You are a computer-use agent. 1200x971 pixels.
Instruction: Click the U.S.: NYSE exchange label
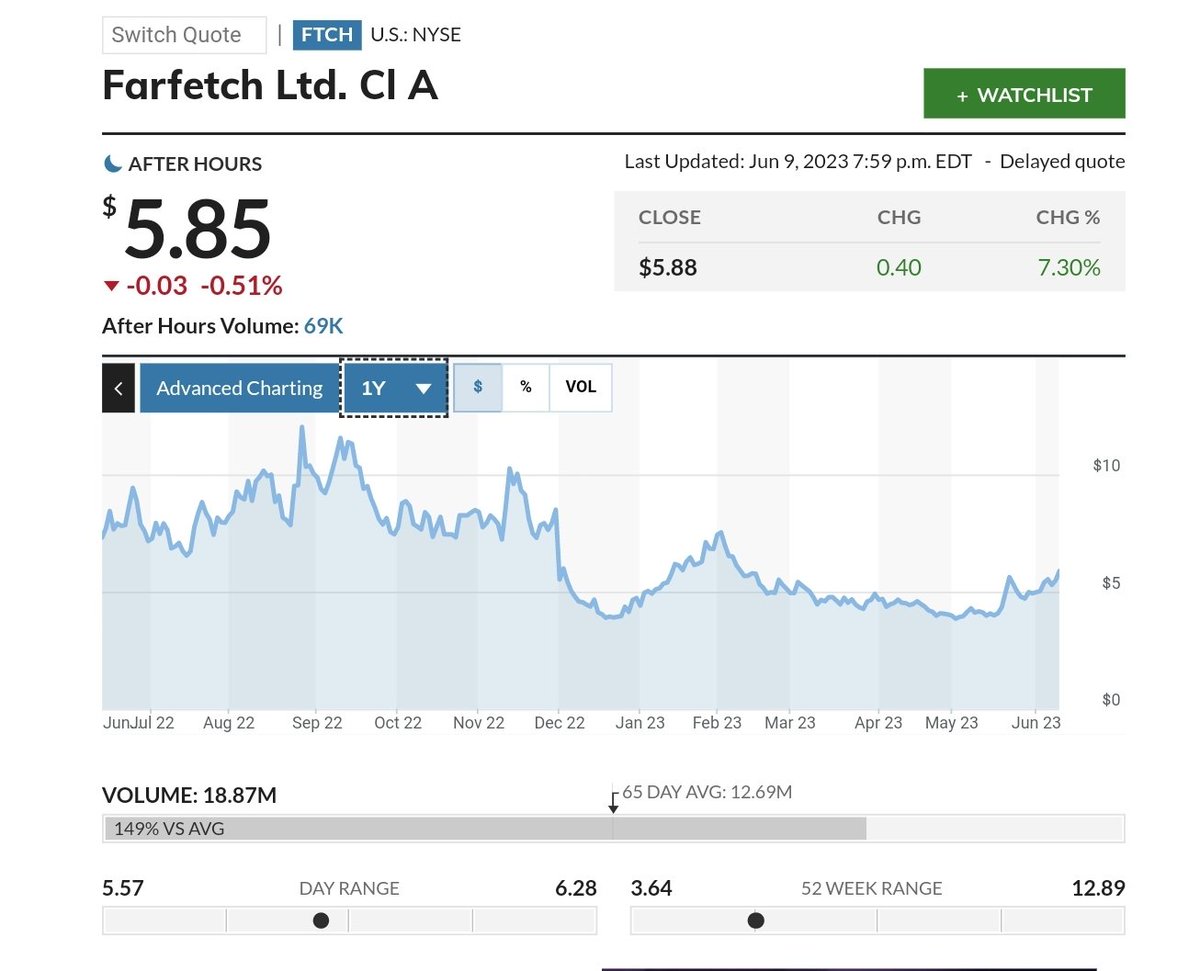[x=415, y=35]
